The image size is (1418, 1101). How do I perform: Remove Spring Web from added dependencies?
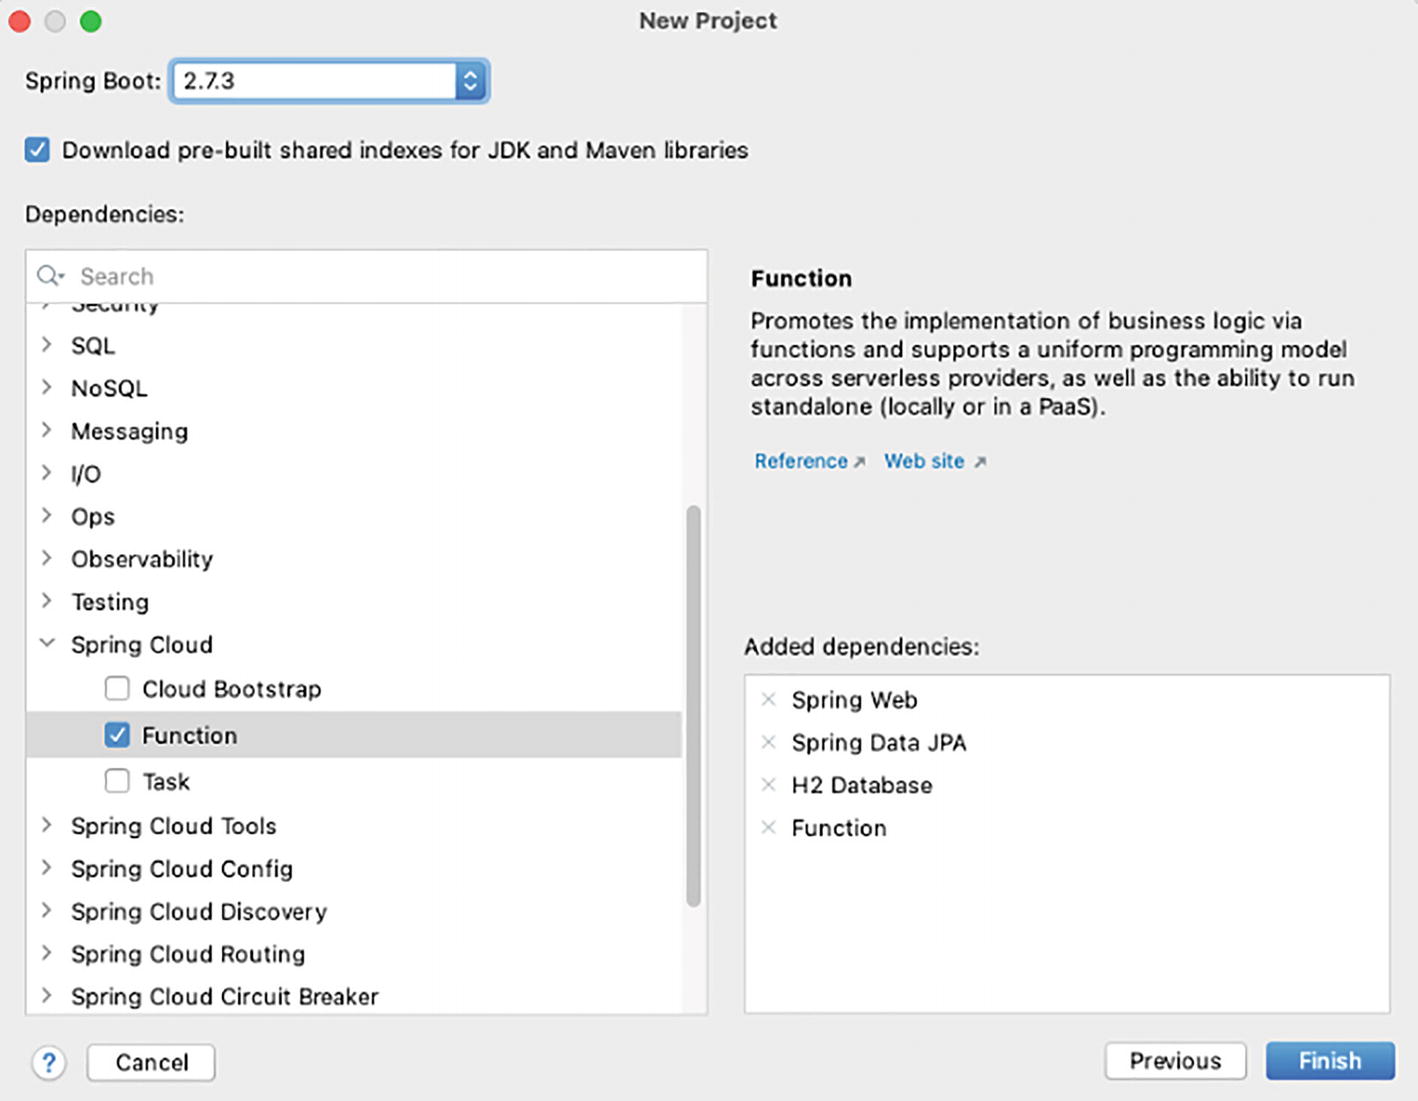pyautogui.click(x=768, y=700)
